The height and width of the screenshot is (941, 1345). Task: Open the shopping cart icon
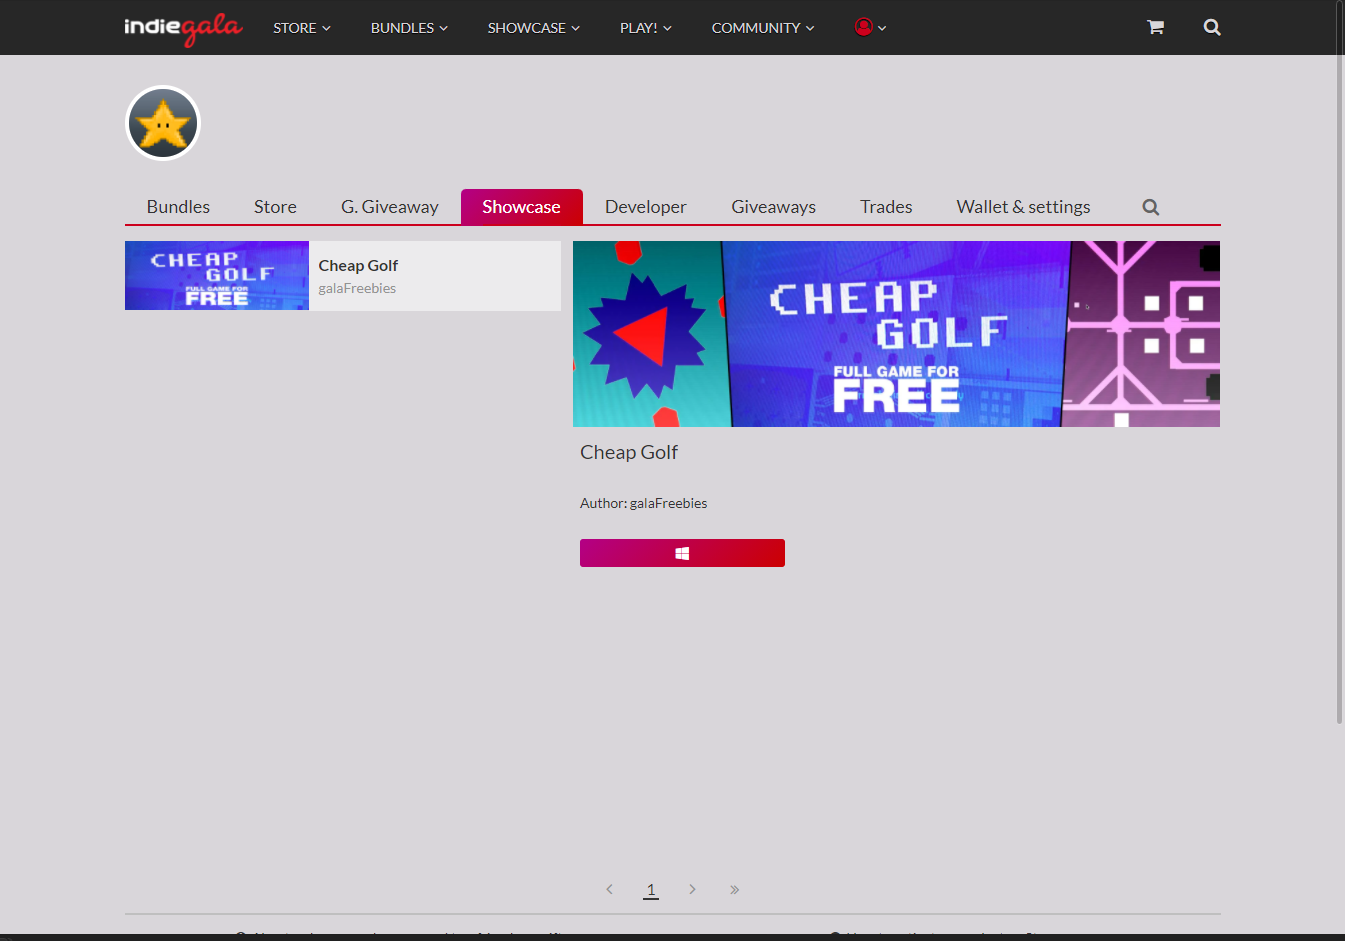(1155, 27)
